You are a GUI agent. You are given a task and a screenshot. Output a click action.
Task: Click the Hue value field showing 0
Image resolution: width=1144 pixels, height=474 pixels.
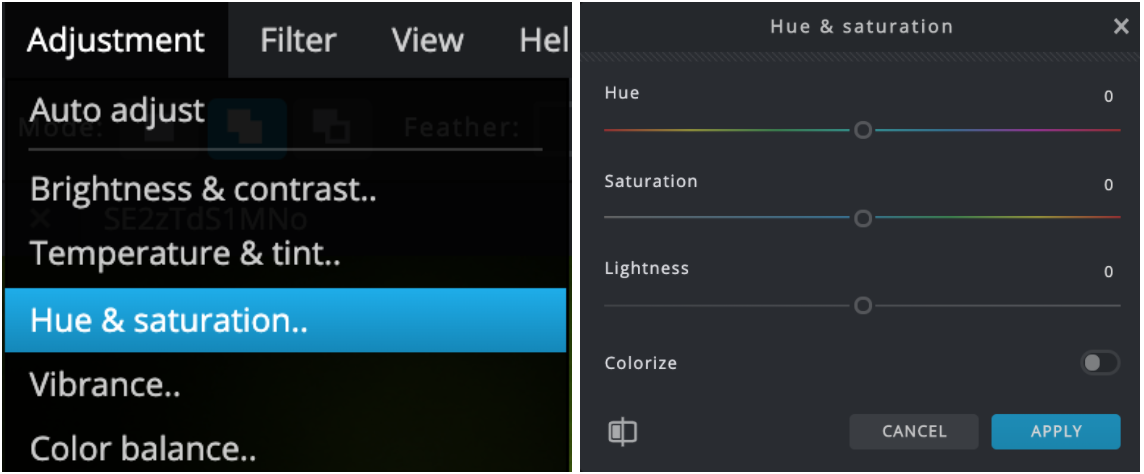tap(1108, 97)
